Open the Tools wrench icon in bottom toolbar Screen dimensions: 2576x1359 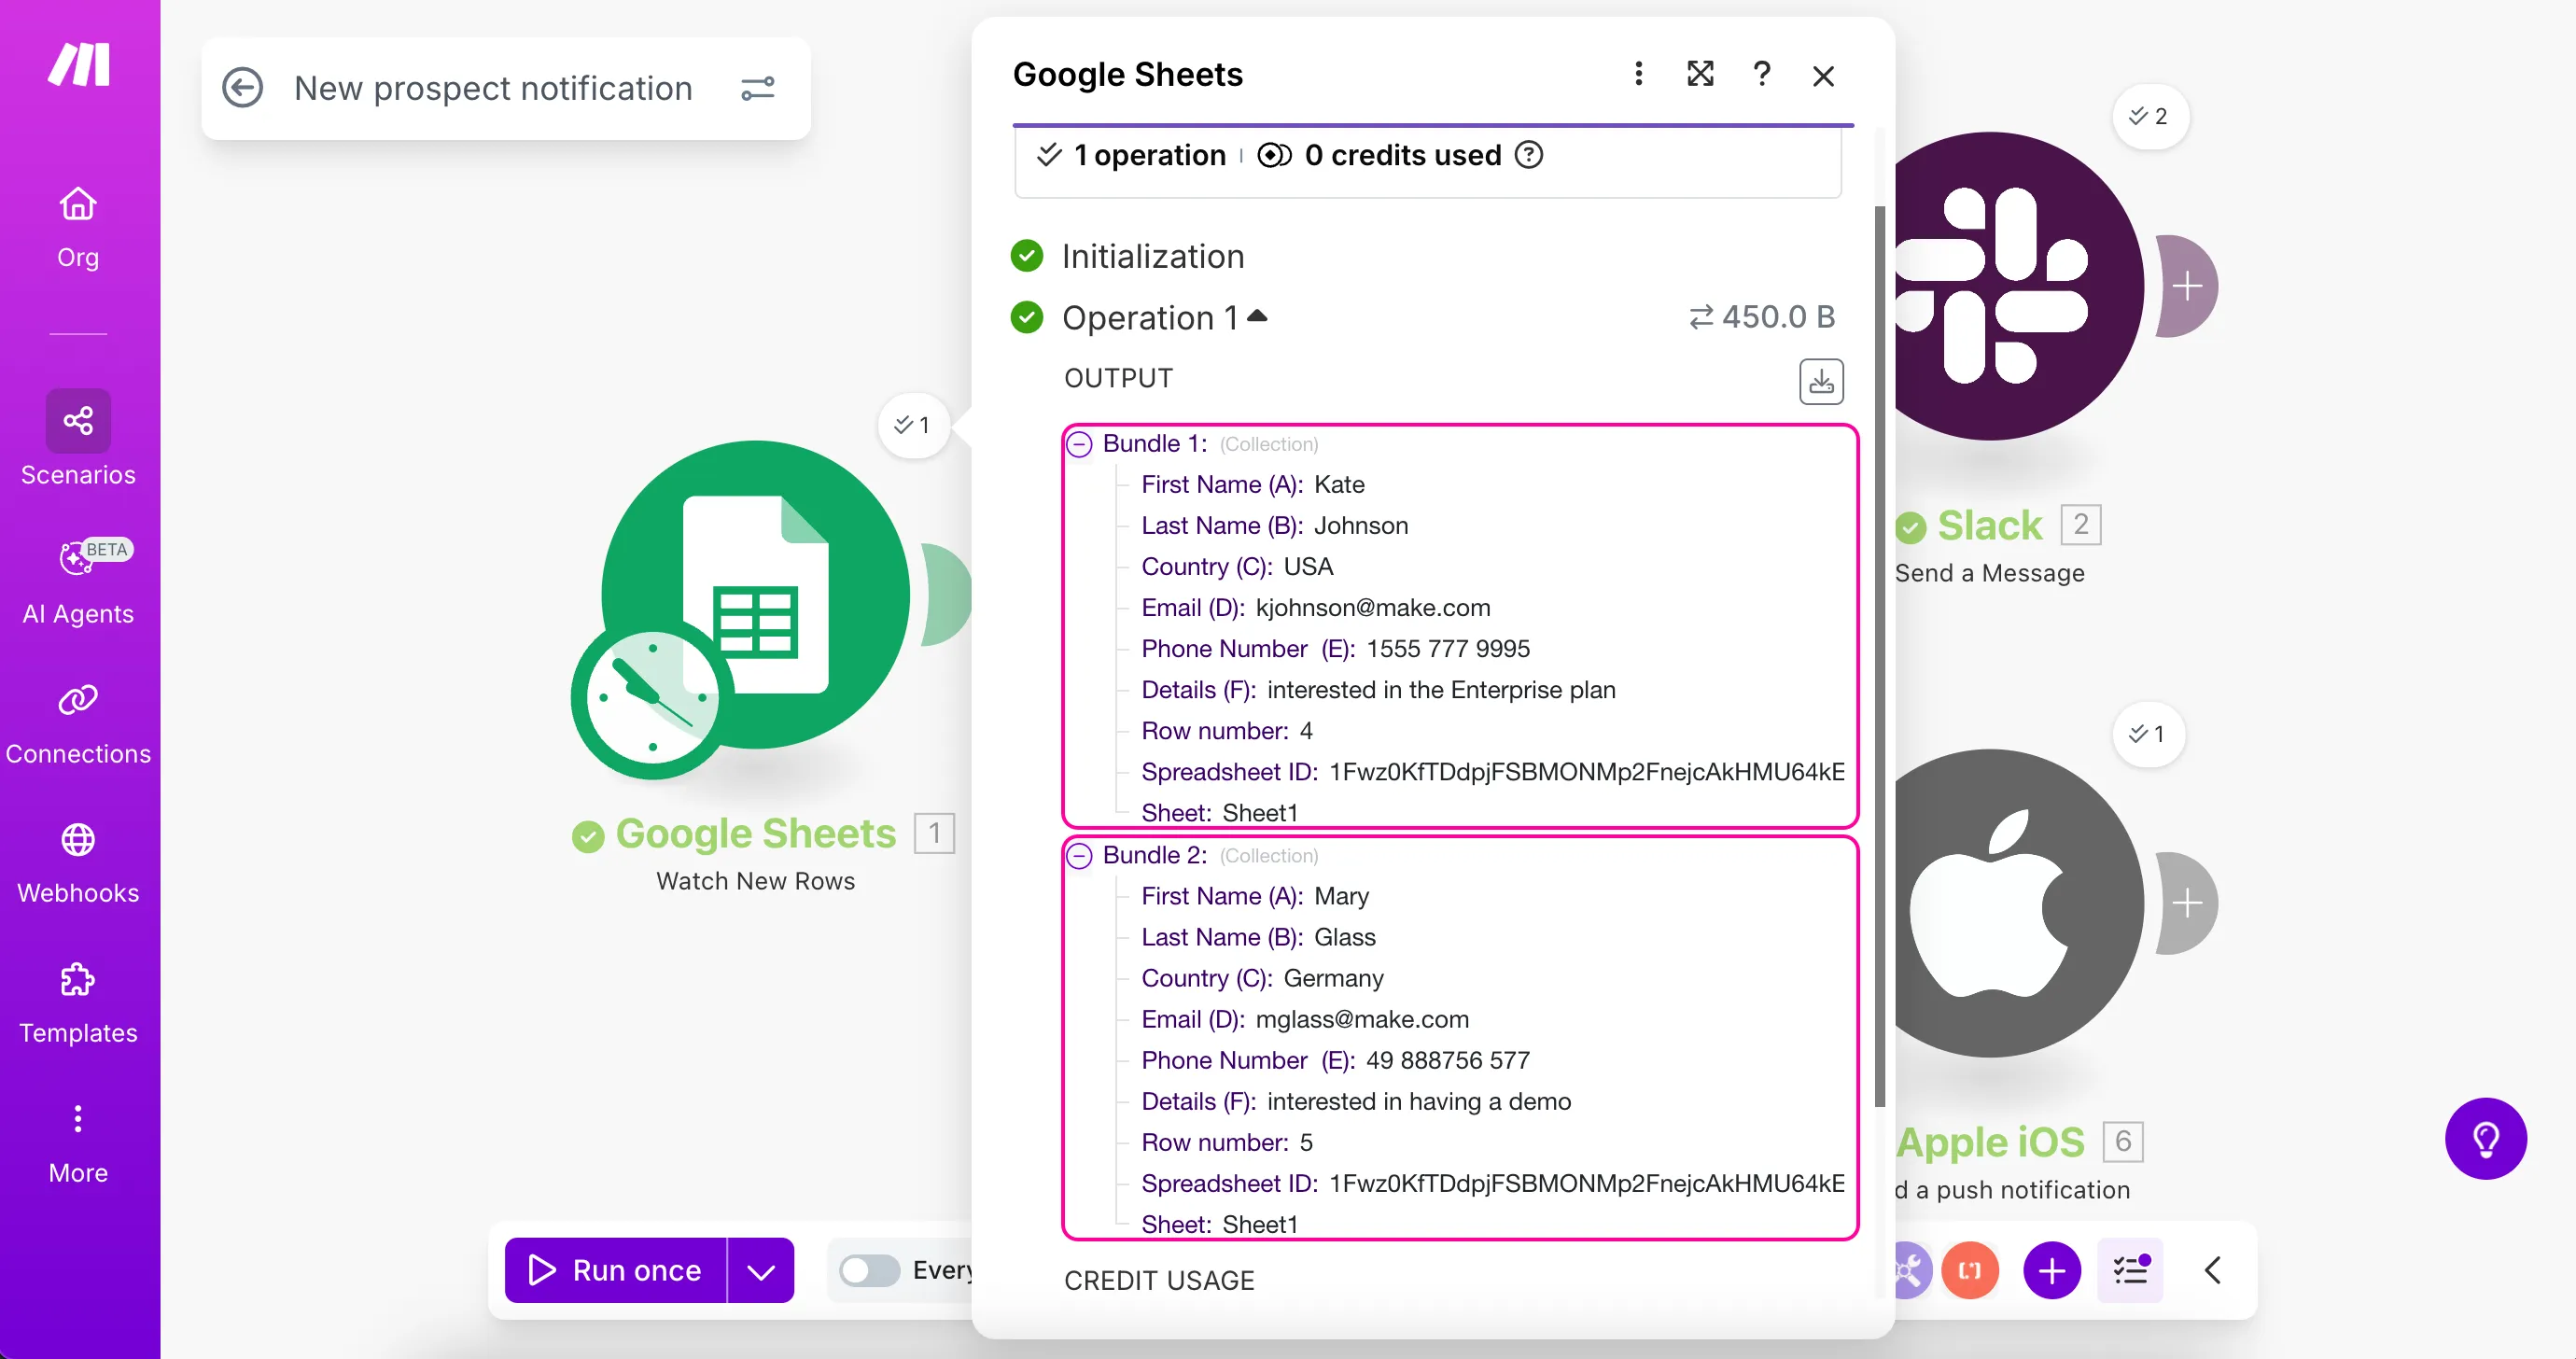[x=1910, y=1270]
